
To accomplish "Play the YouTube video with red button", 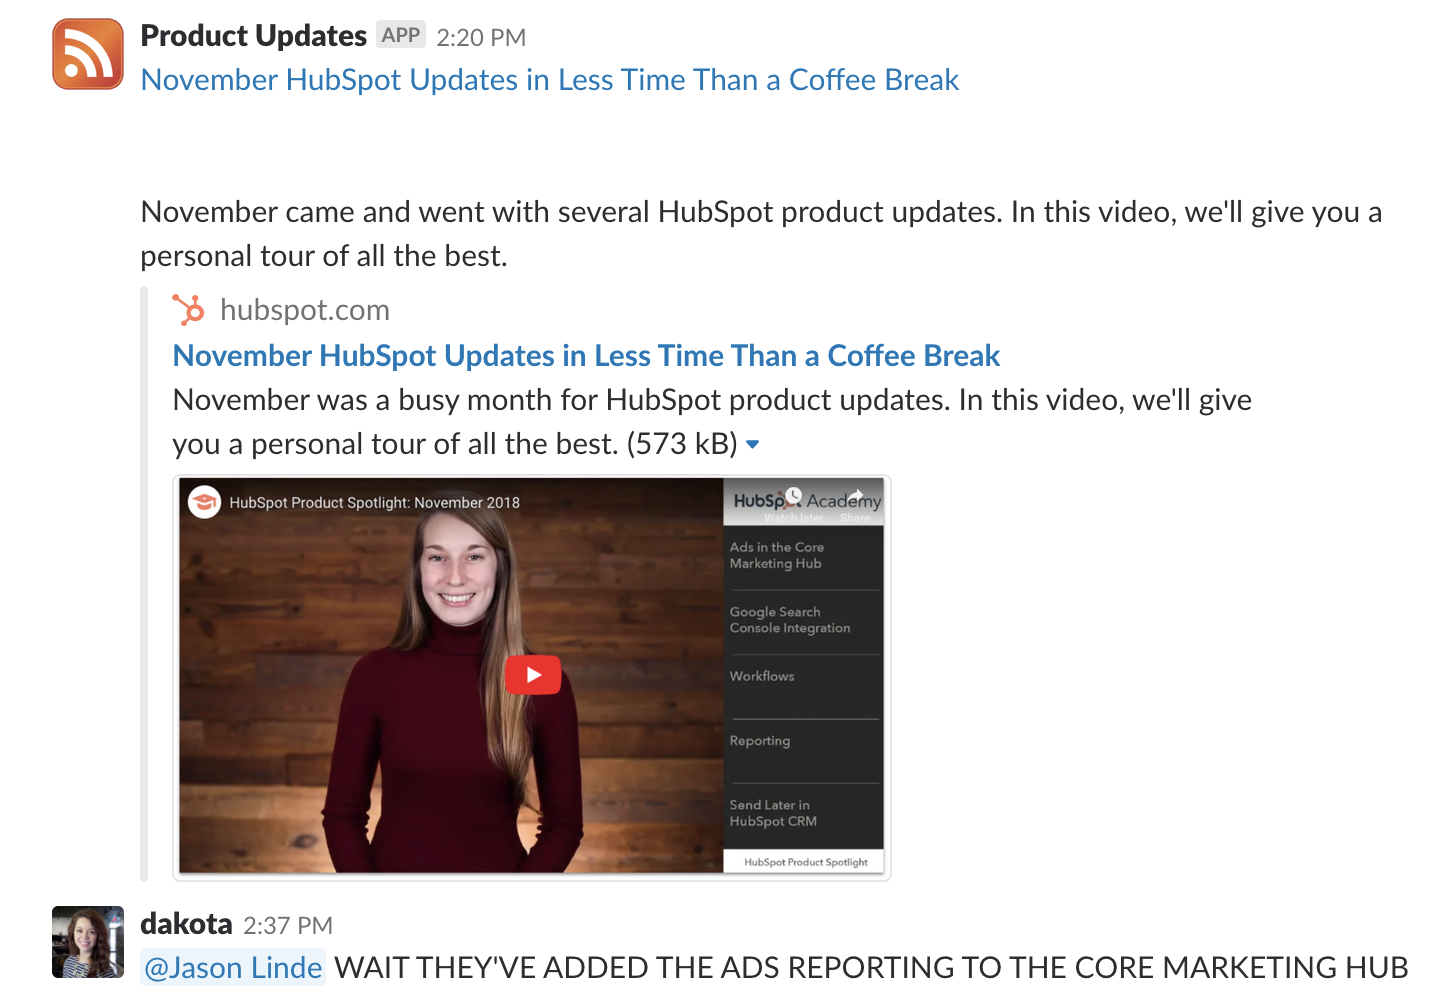I will click(x=533, y=675).
